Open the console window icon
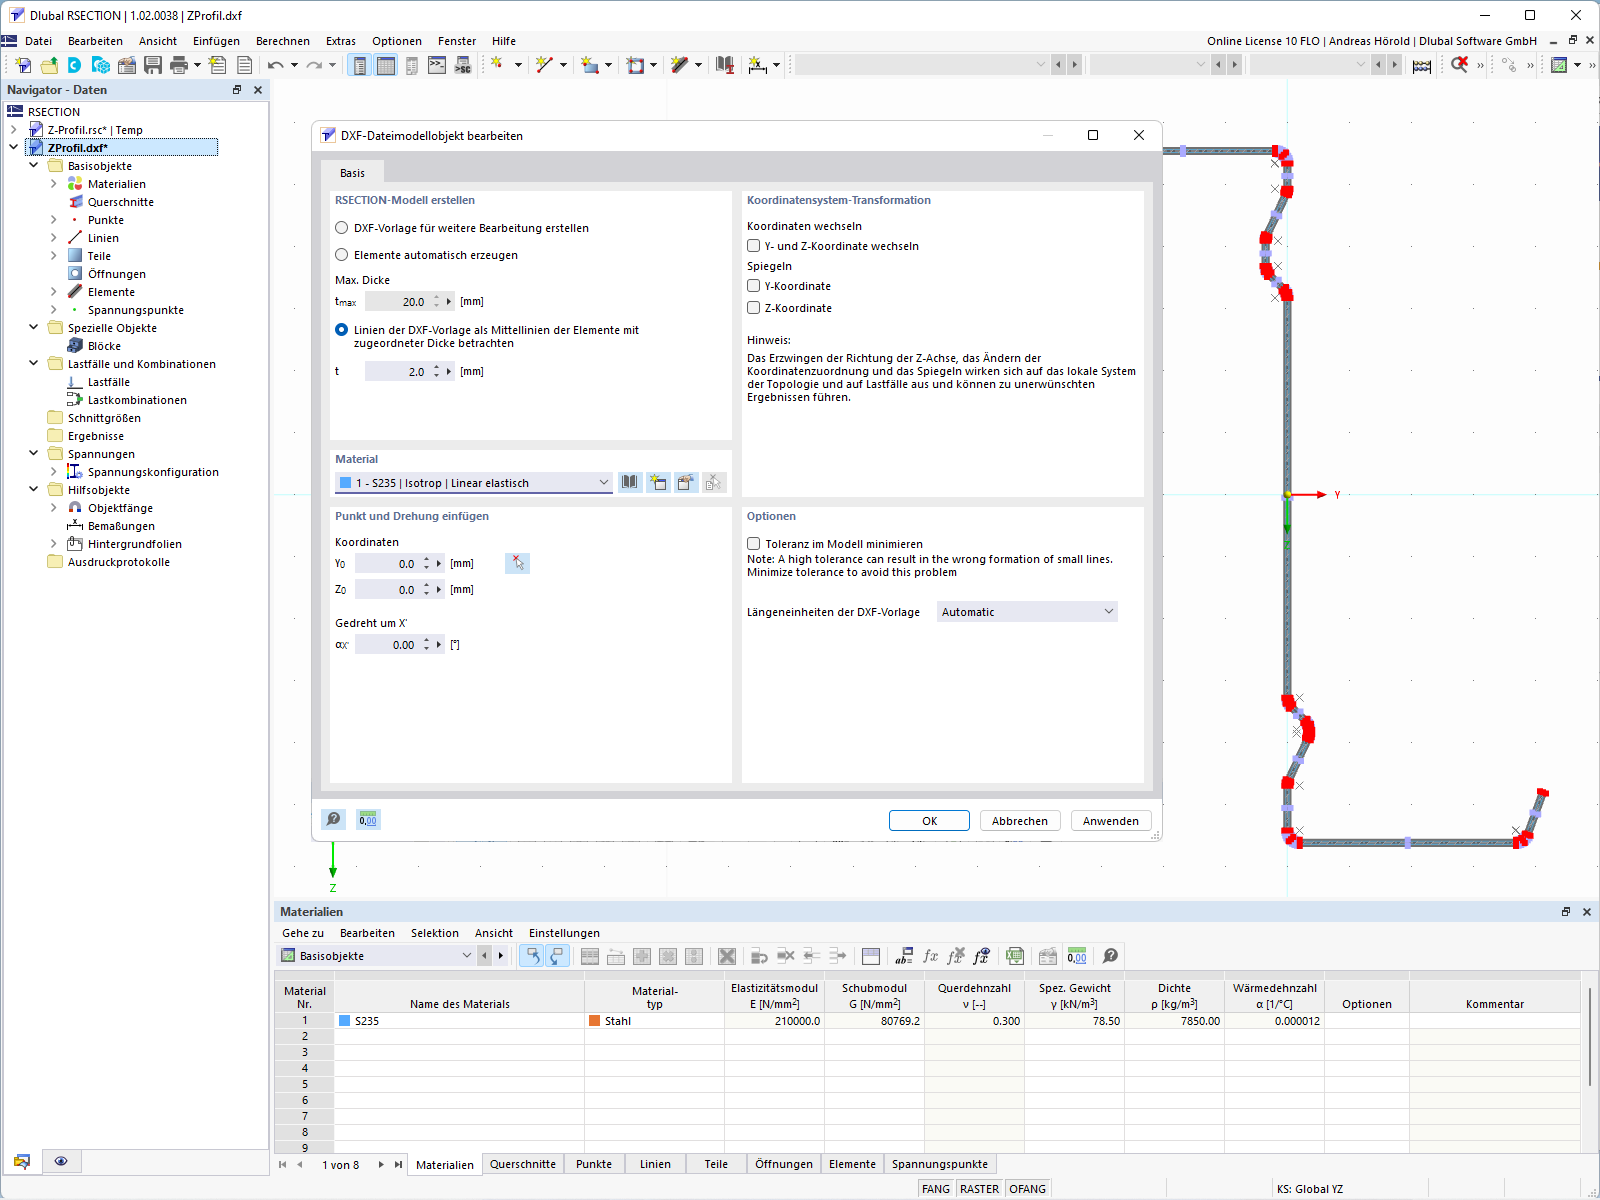 tap(437, 65)
